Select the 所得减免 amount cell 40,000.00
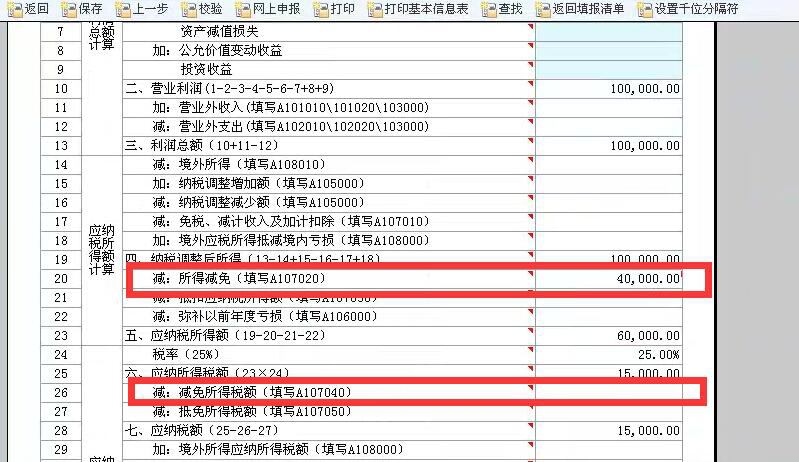This screenshot has height=462, width=799. coord(609,278)
